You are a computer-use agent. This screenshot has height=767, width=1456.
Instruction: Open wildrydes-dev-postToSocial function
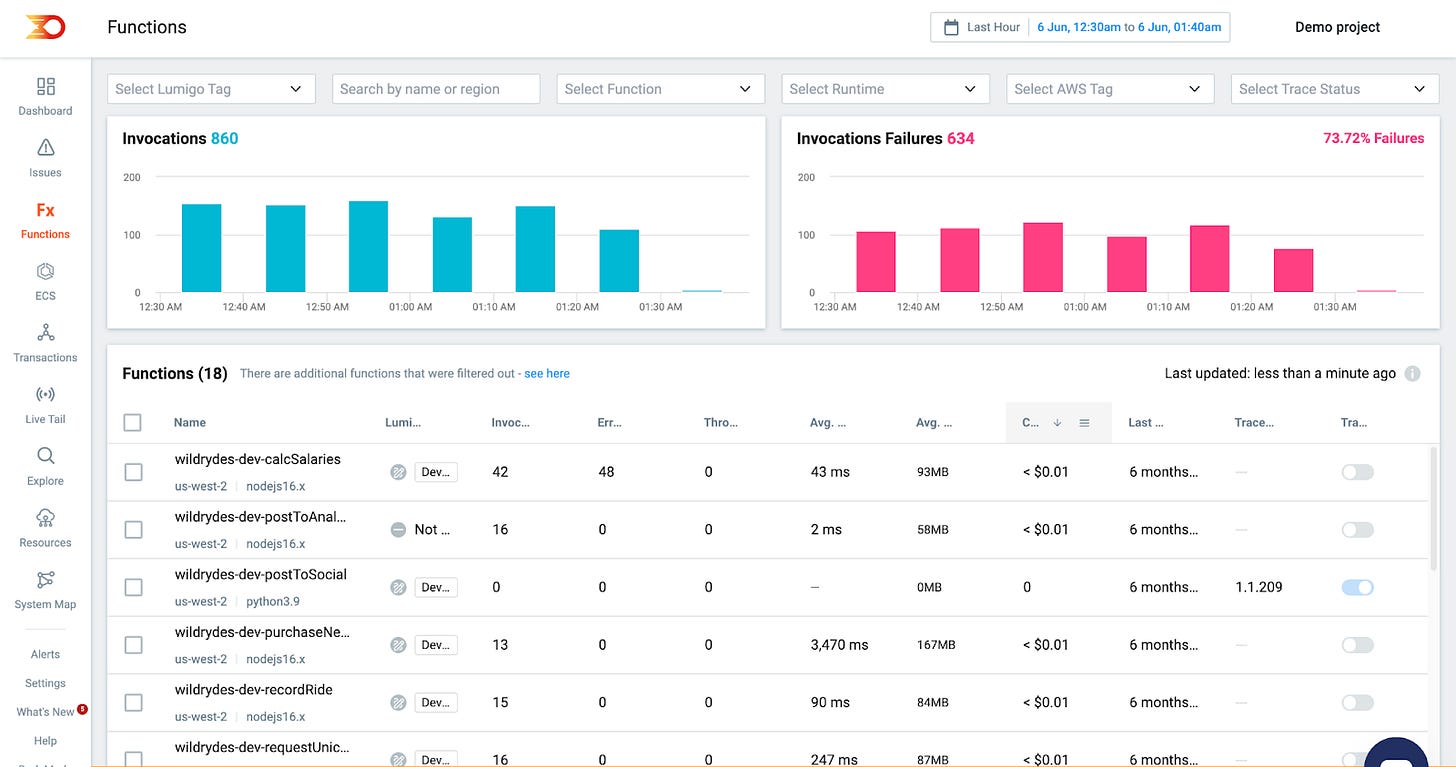(260, 575)
